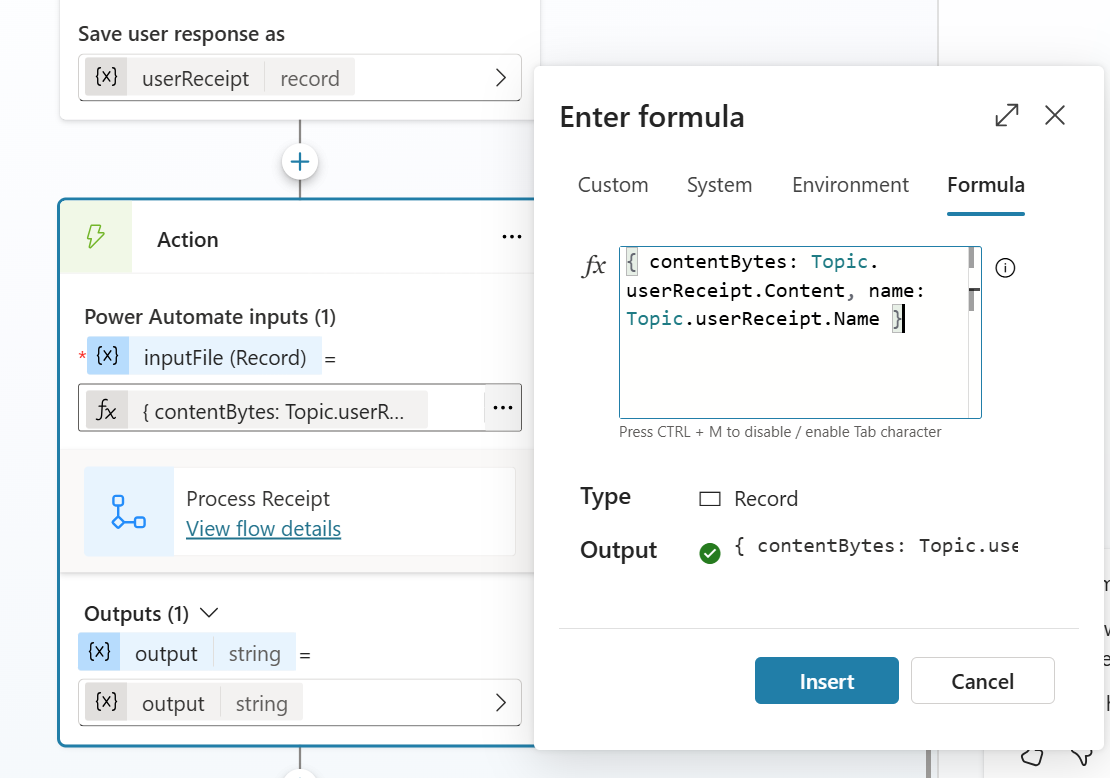Open the View flow details link
Screen dimensions: 1110x778
(x=263, y=529)
